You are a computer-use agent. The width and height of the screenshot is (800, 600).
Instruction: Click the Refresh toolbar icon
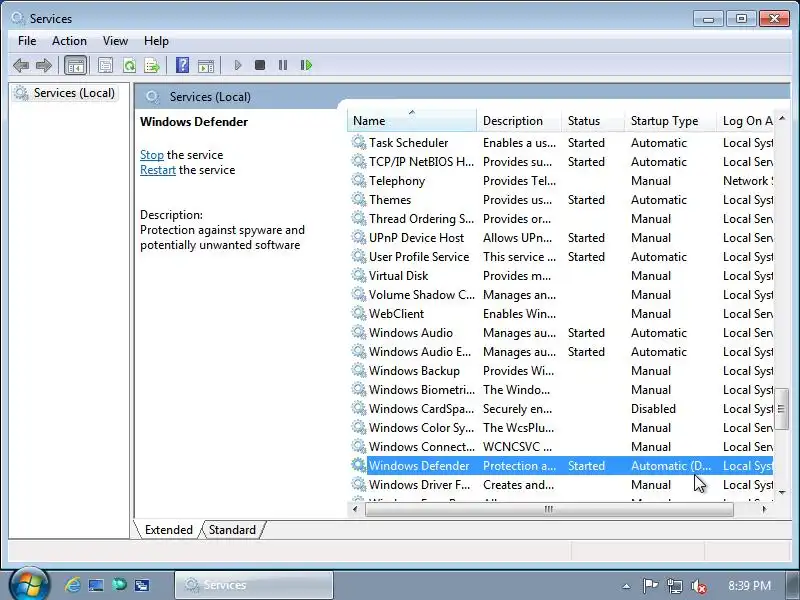pyautogui.click(x=129, y=65)
